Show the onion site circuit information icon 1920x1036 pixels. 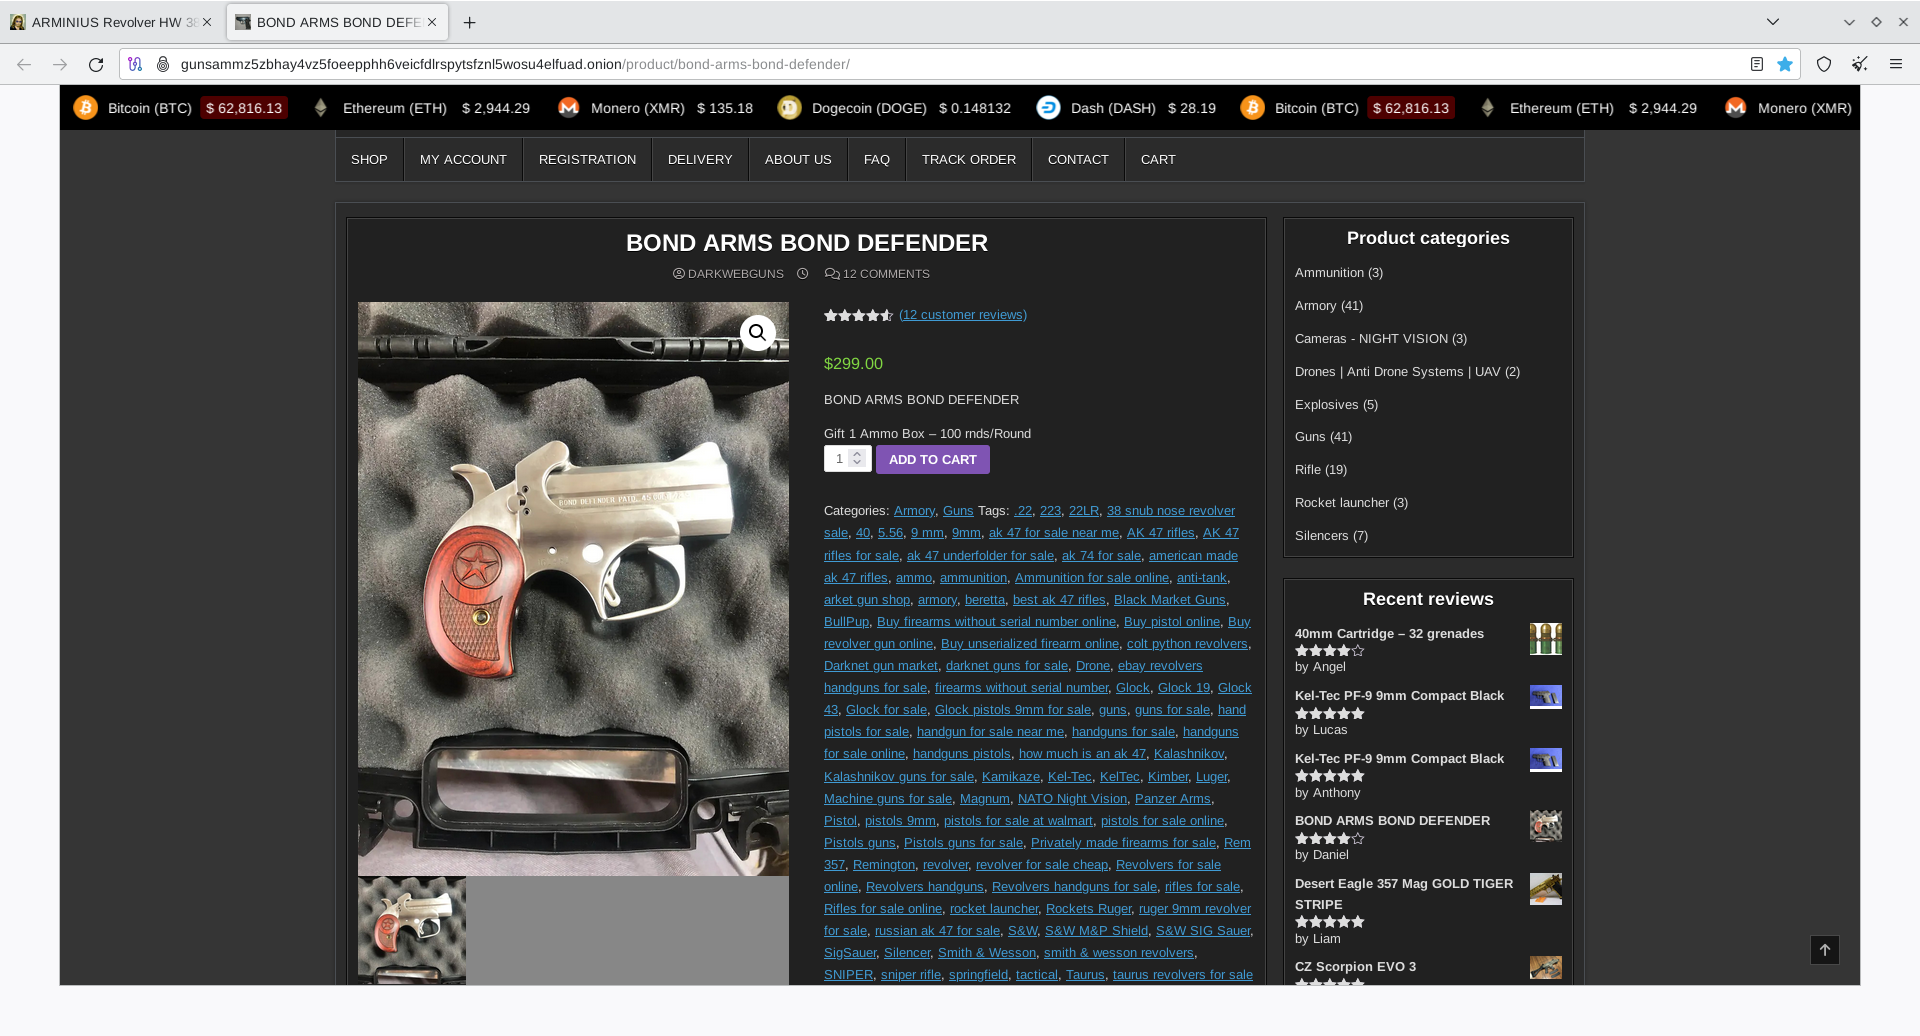[x=163, y=64]
